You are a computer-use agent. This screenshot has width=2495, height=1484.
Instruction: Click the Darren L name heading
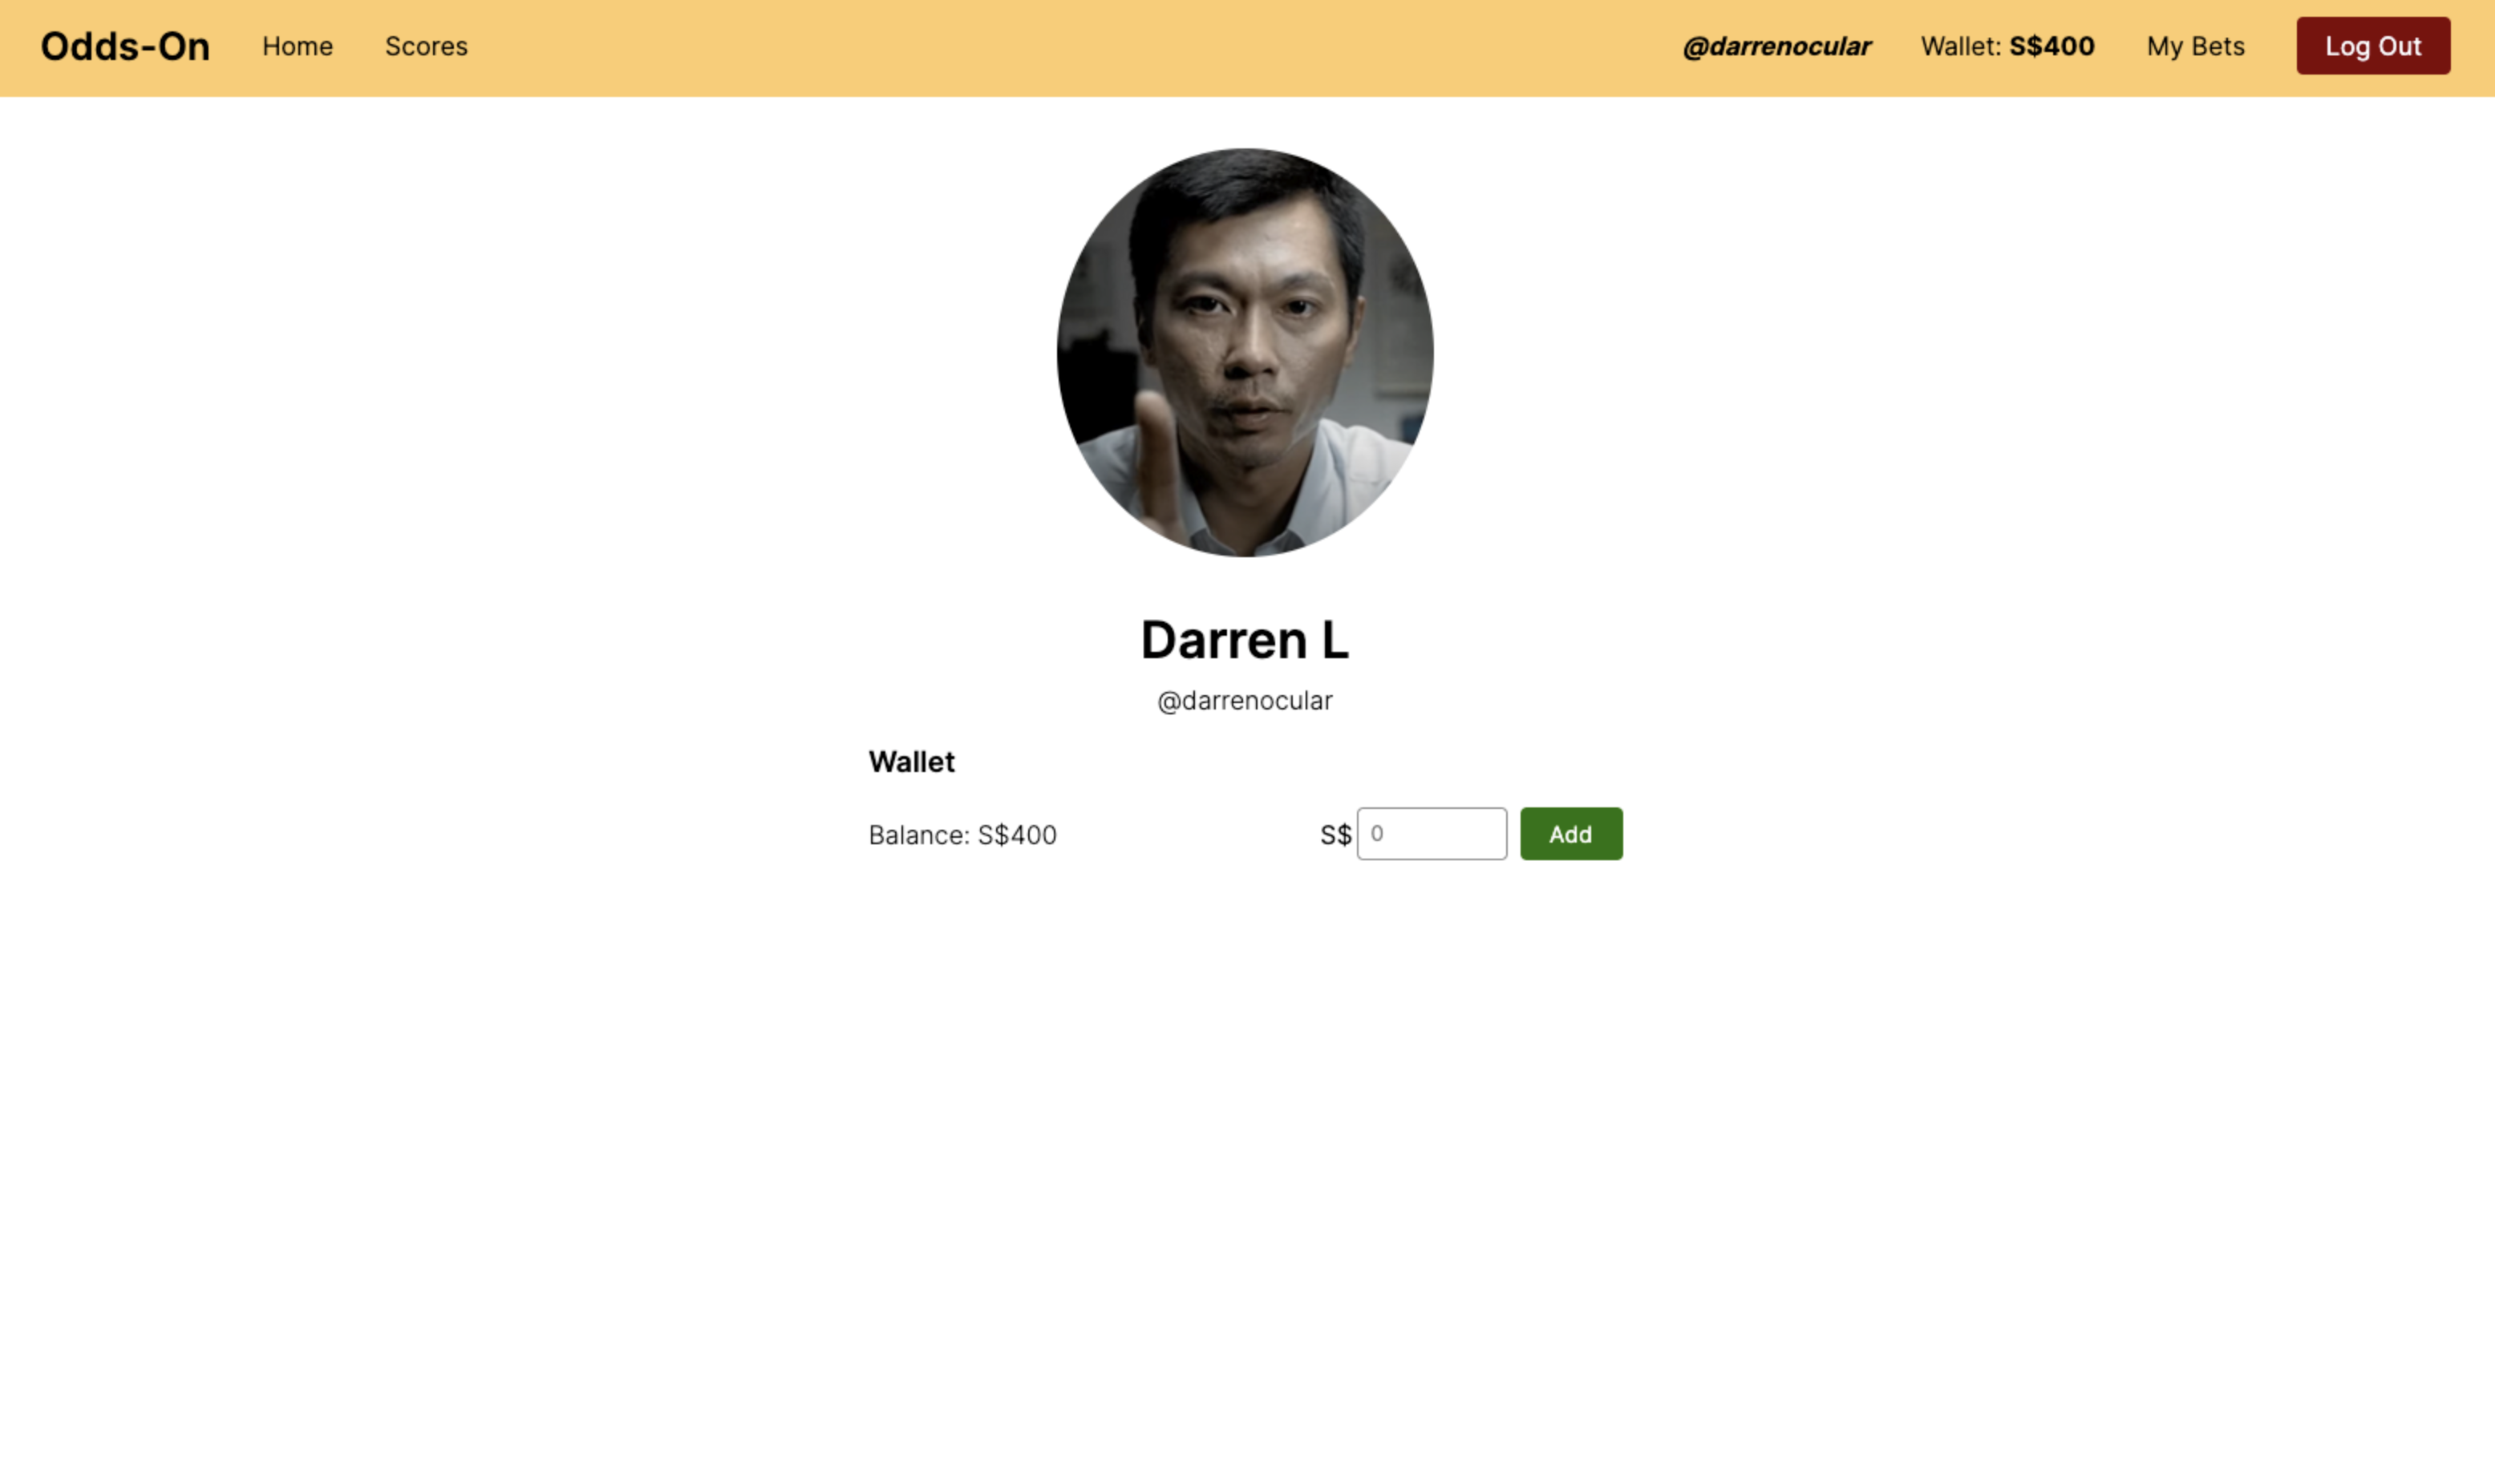(1244, 640)
